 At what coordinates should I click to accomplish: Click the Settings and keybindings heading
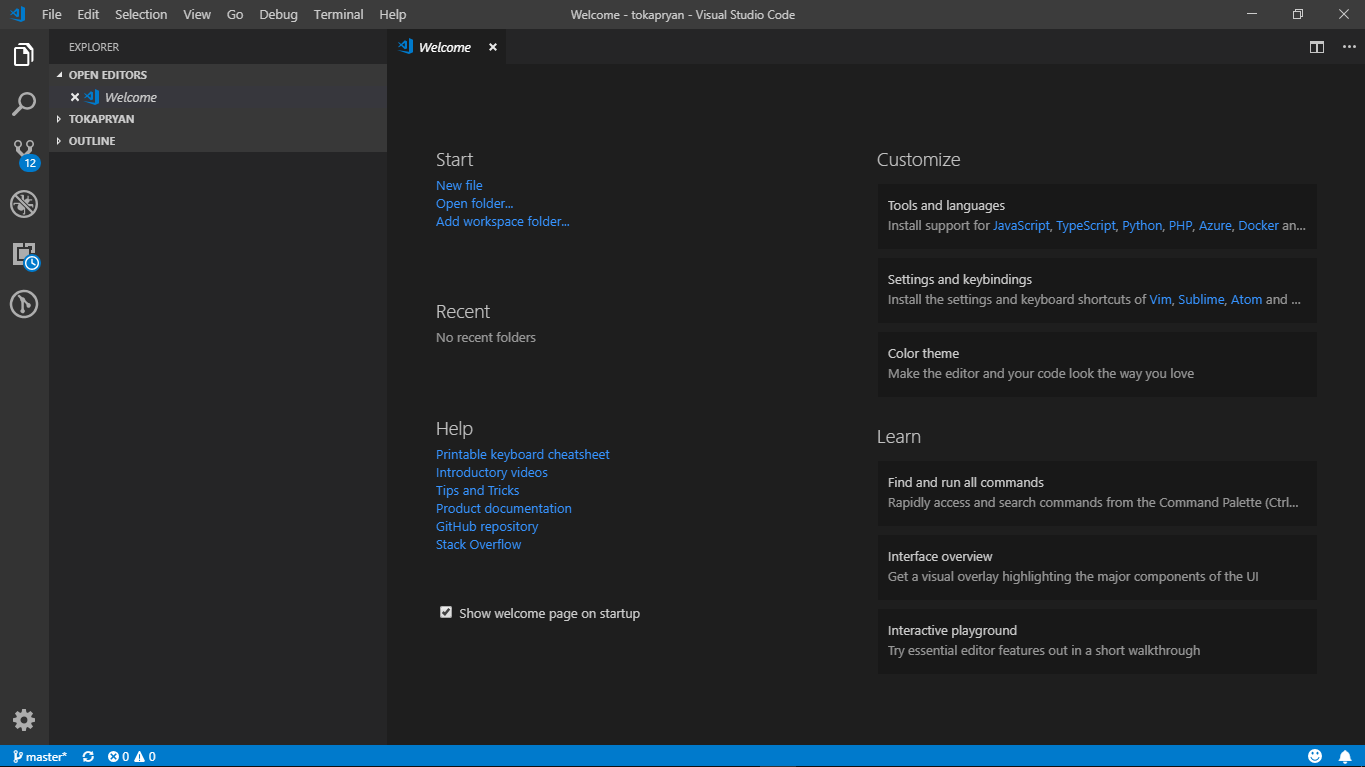960,280
